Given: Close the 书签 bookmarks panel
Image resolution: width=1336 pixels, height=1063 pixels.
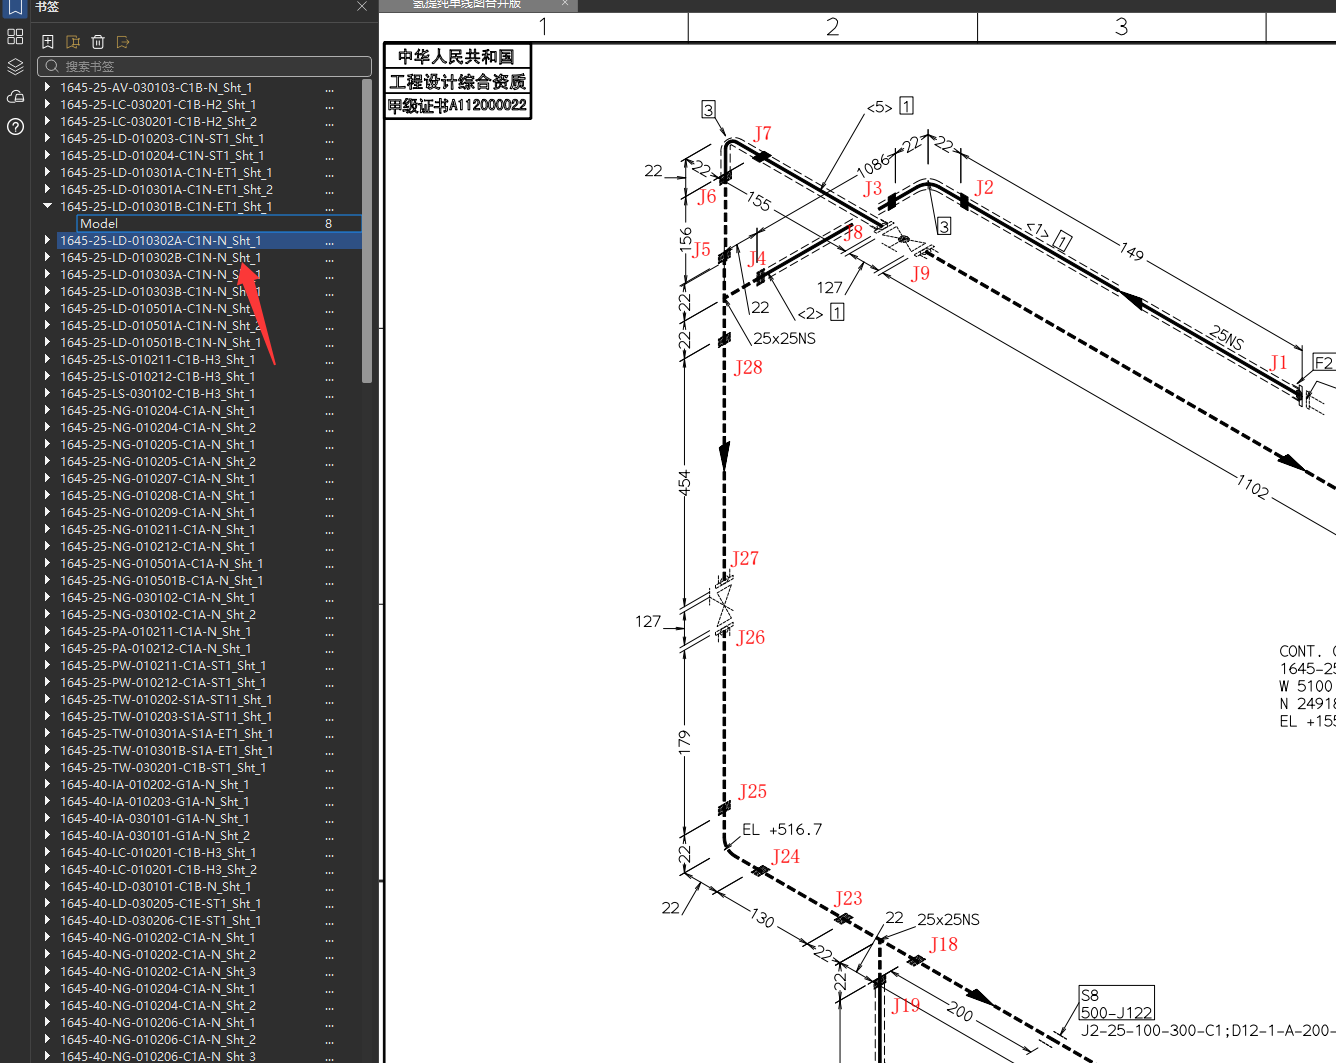Looking at the screenshot, I should pyautogui.click(x=362, y=6).
